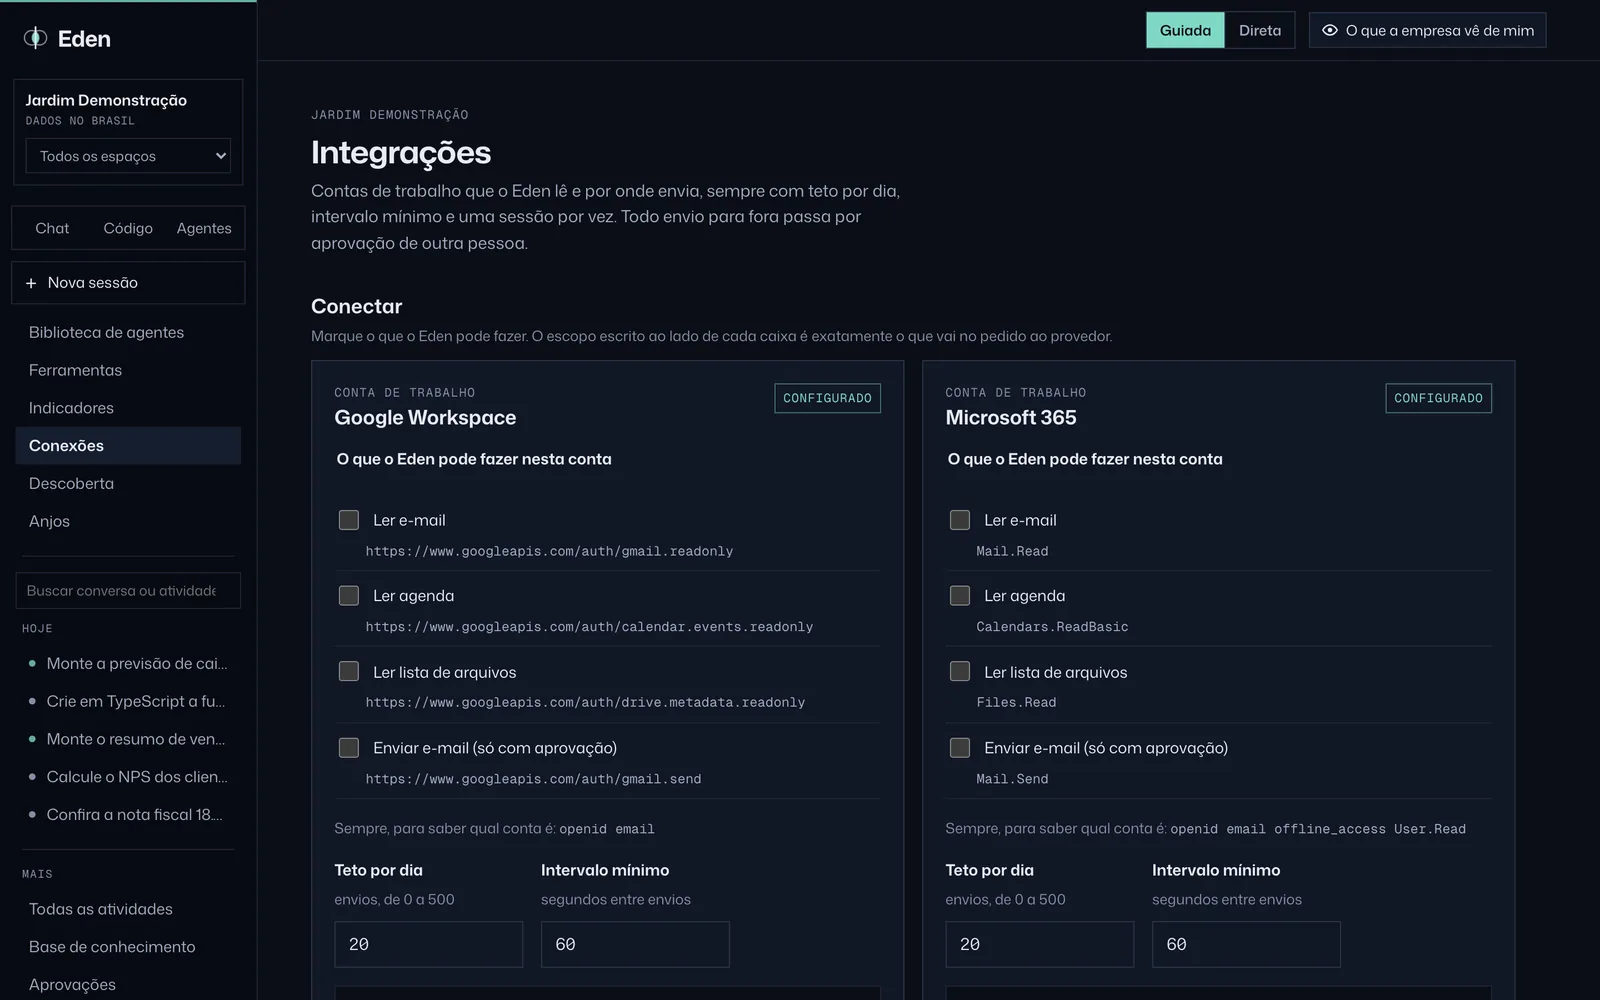The image size is (1600, 1000).
Task: Click the eye icon in the top bar
Action: pos(1329,30)
